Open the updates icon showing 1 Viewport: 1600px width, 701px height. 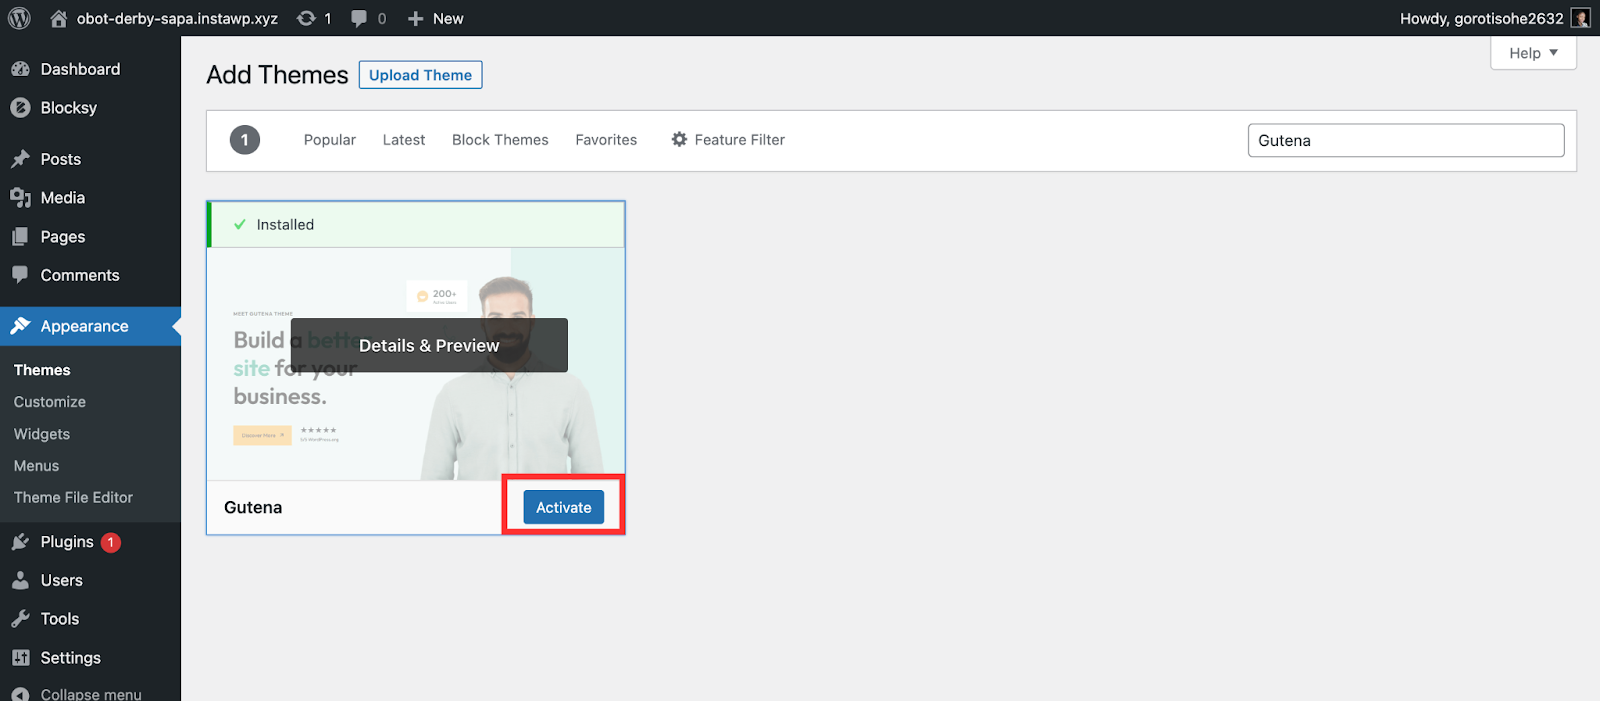tap(306, 18)
